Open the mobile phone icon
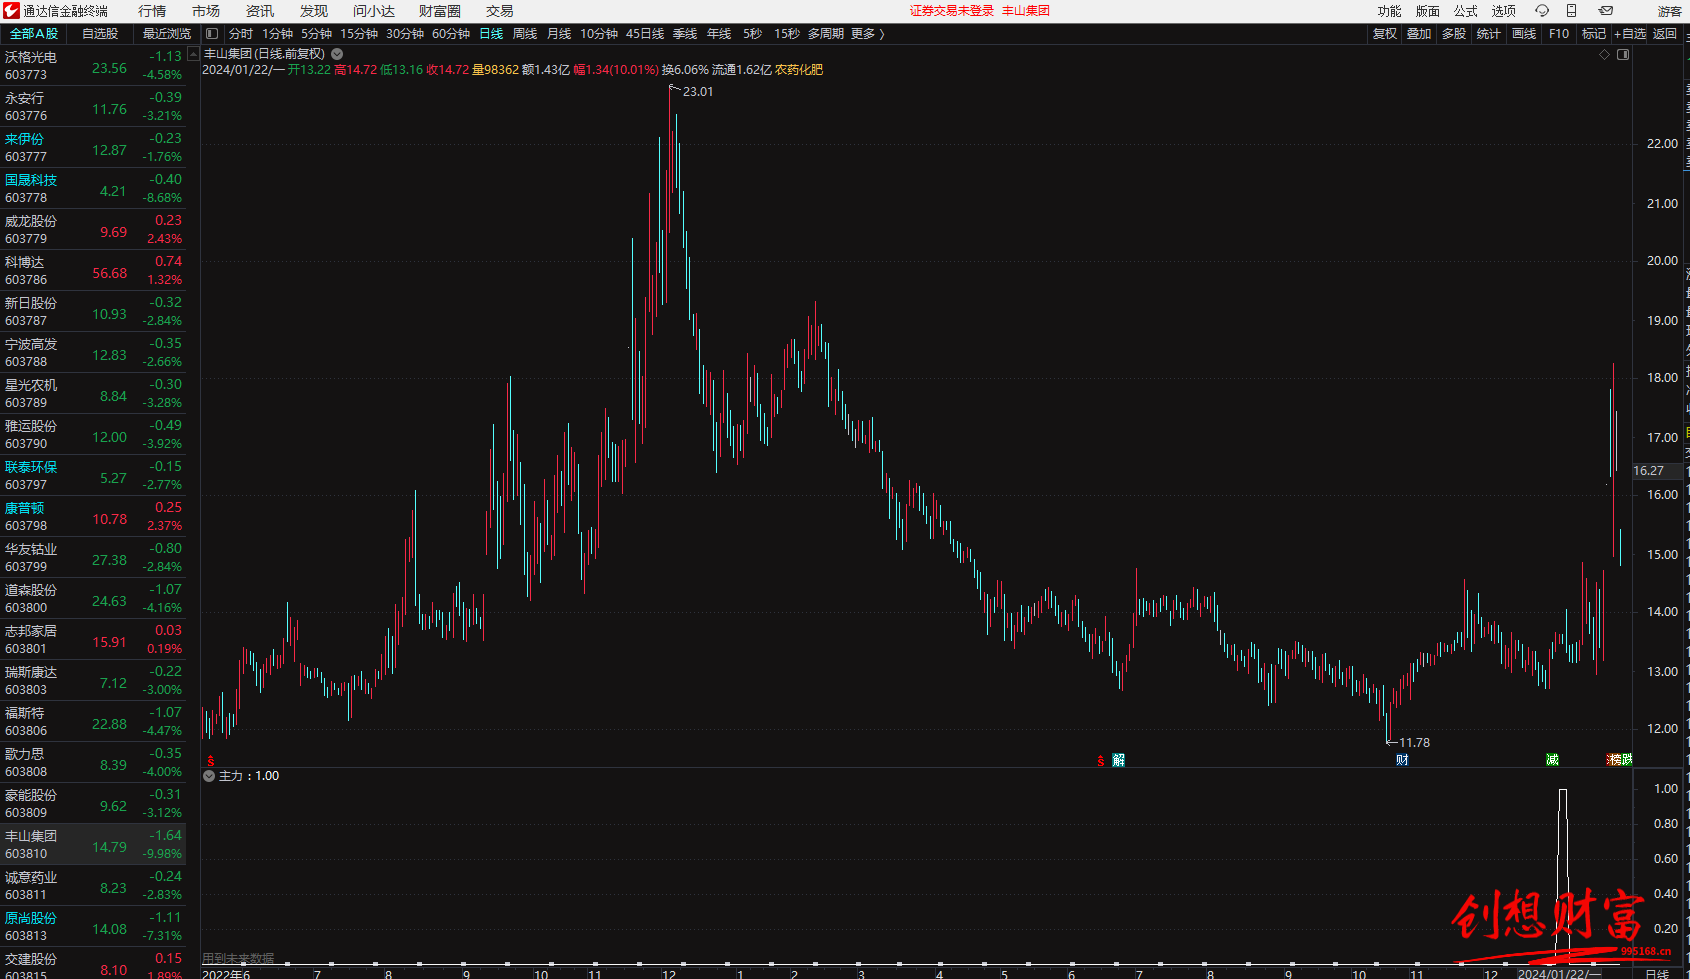Viewport: 1690px width, 979px height. click(x=1571, y=11)
